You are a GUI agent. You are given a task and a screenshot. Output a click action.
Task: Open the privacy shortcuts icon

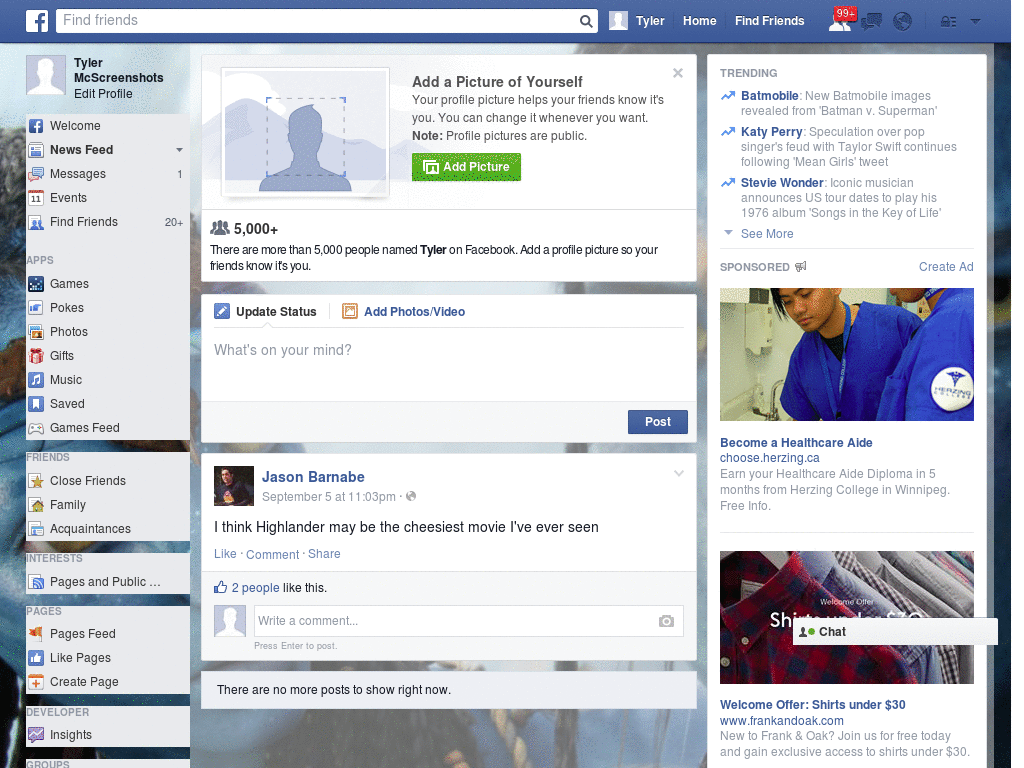(x=948, y=22)
